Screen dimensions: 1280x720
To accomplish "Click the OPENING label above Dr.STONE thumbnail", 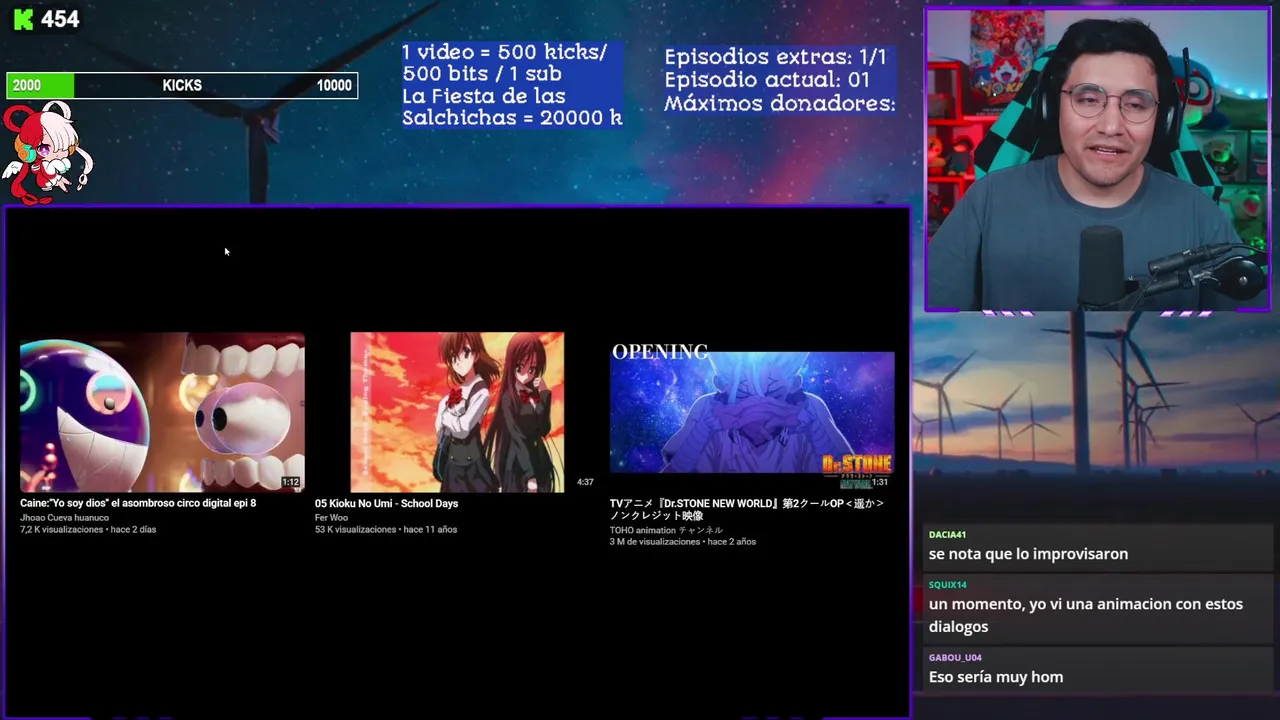I will pos(660,351).
